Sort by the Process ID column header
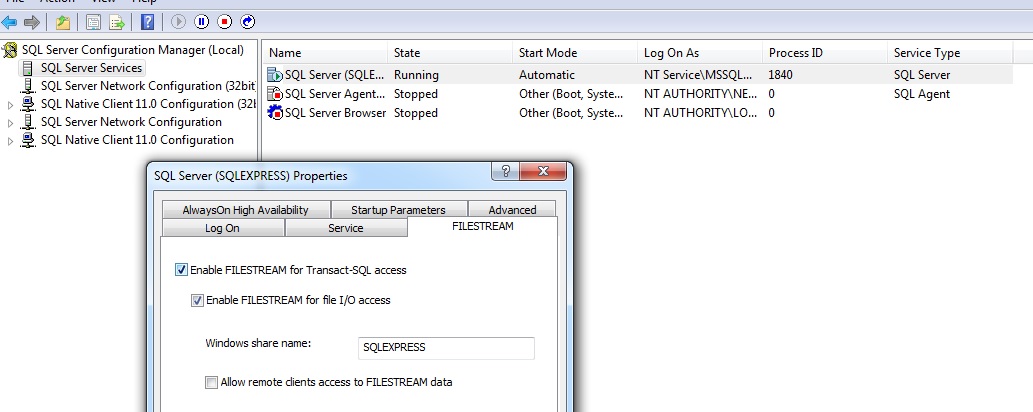The width and height of the screenshot is (1033, 412). [825, 53]
